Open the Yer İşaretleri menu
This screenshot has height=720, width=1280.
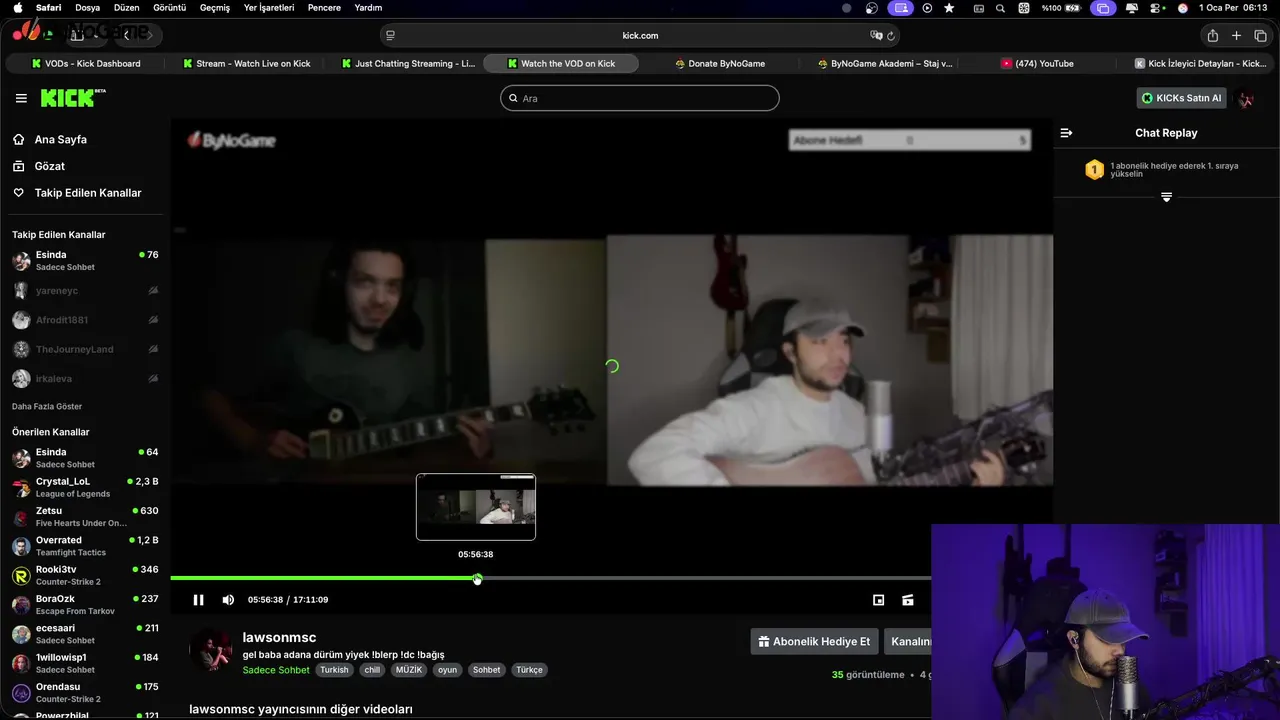[x=269, y=7]
